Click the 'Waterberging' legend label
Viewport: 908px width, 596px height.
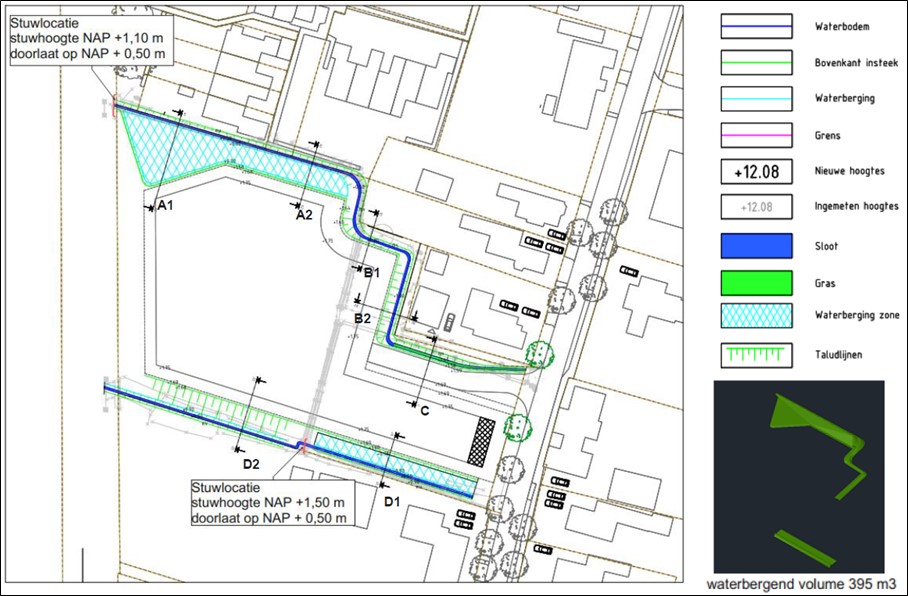(x=844, y=98)
